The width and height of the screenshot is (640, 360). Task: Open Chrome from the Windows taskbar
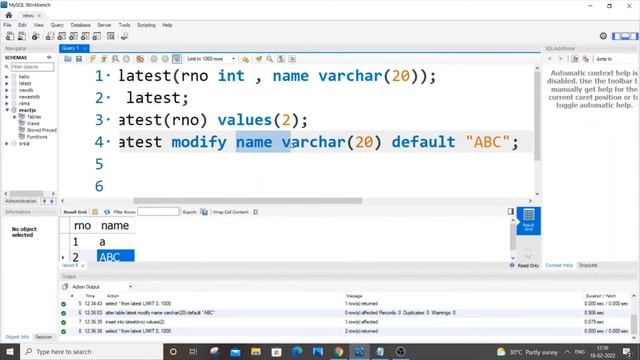coord(339,351)
